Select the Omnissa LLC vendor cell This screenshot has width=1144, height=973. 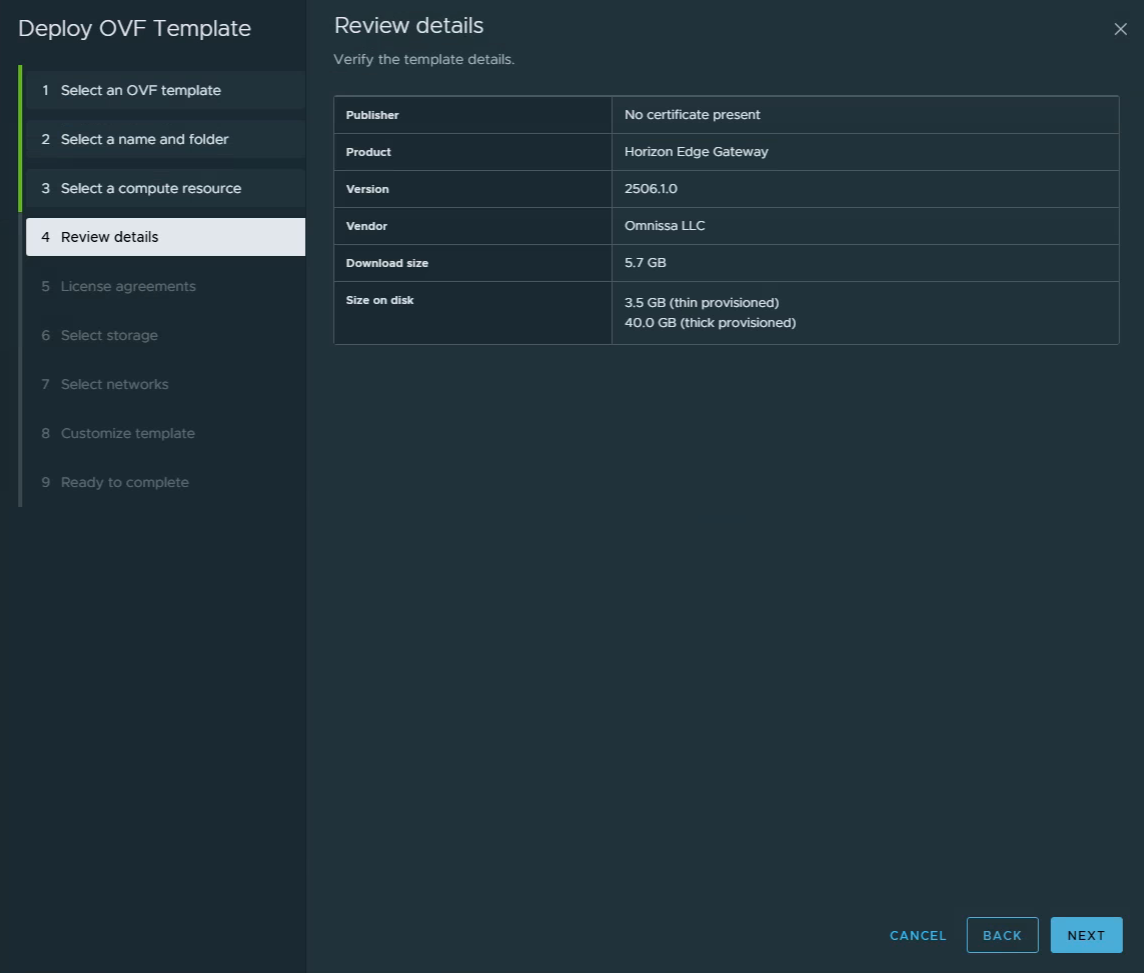coord(665,226)
